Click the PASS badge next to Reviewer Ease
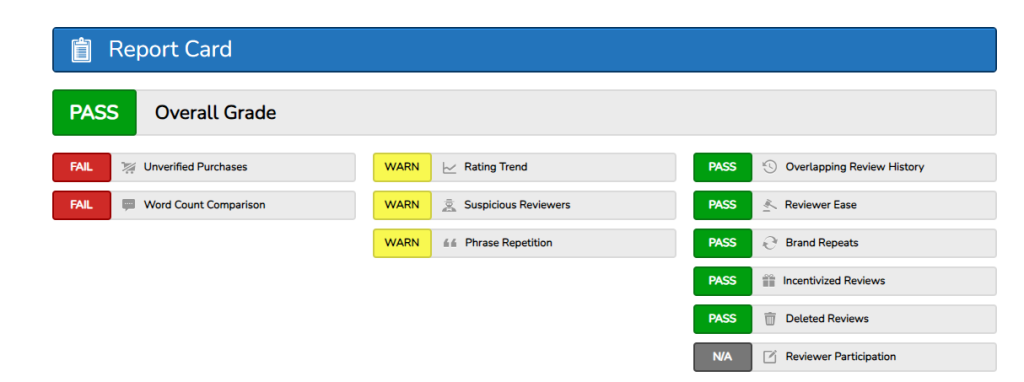The image size is (1024, 382). (x=723, y=205)
